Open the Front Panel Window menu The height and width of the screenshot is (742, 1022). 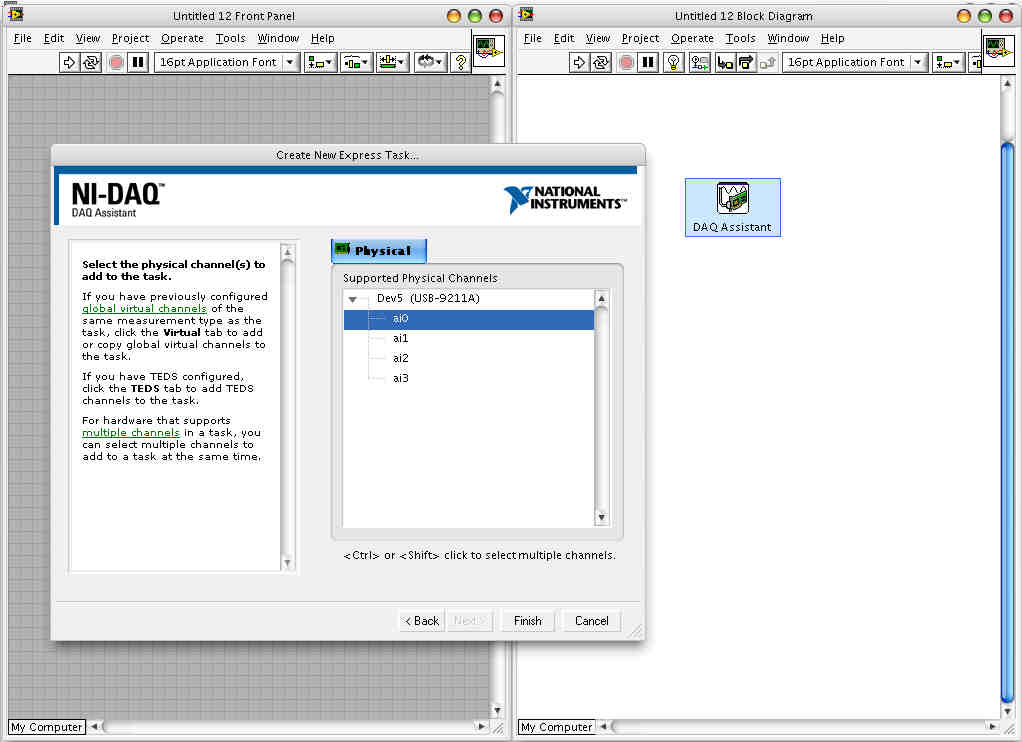coord(278,38)
